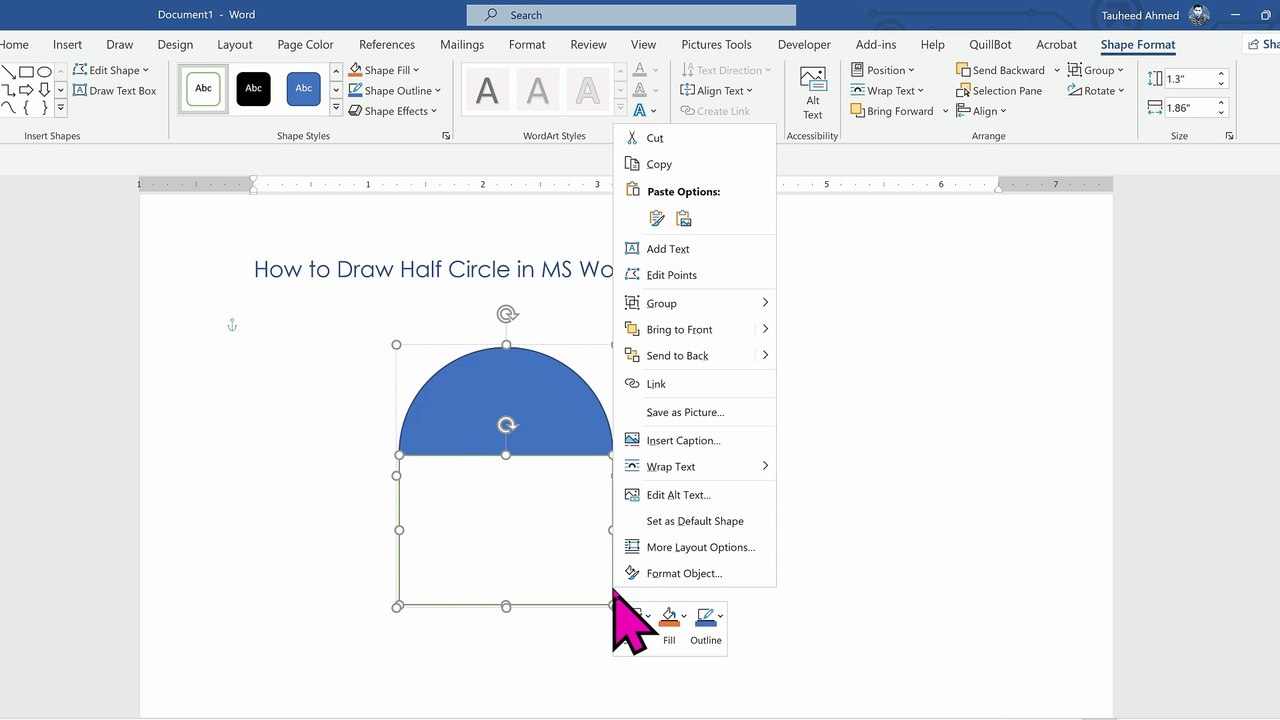Open the Selection Pane

[999, 91]
